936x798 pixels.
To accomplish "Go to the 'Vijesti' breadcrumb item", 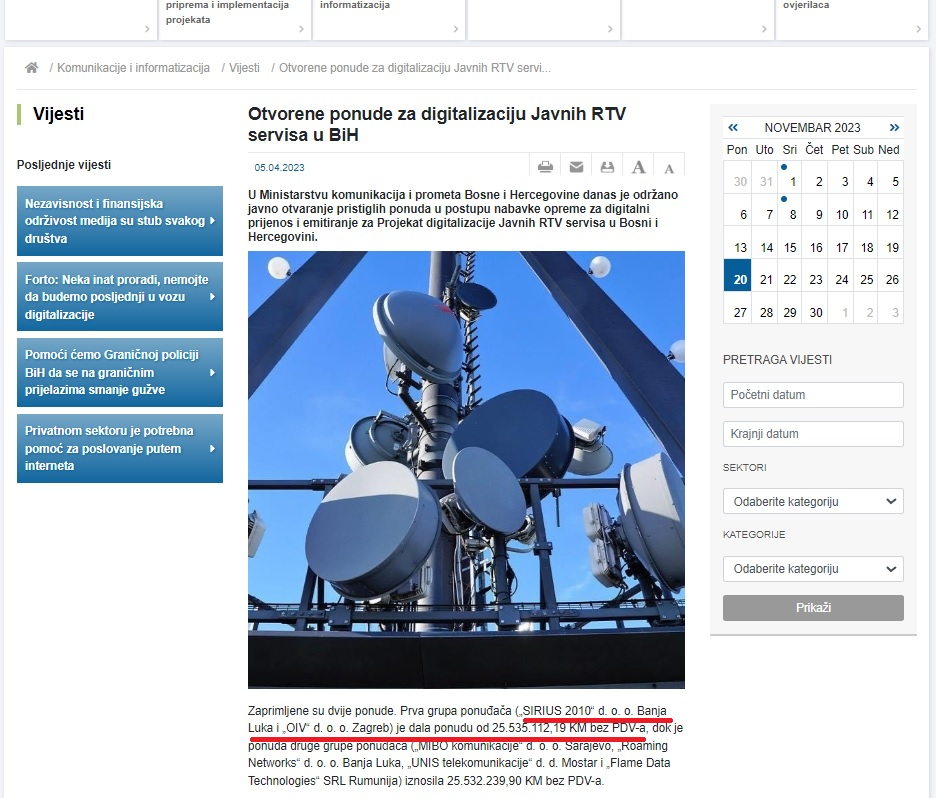I will tap(244, 68).
